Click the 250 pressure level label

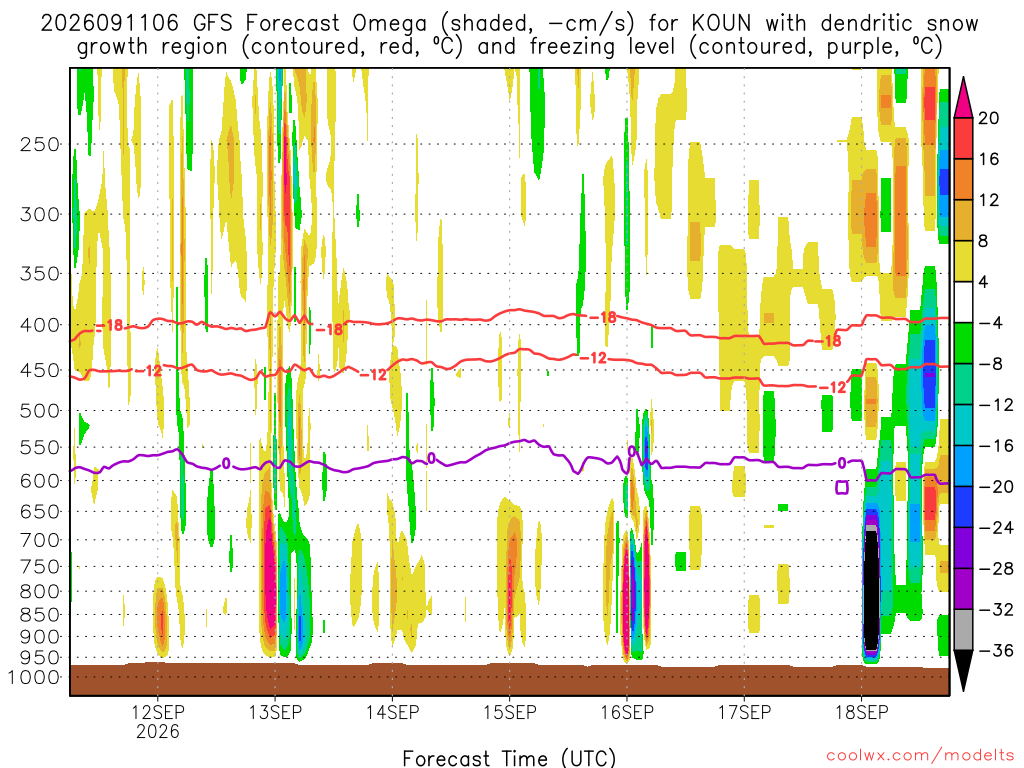click(x=40, y=144)
